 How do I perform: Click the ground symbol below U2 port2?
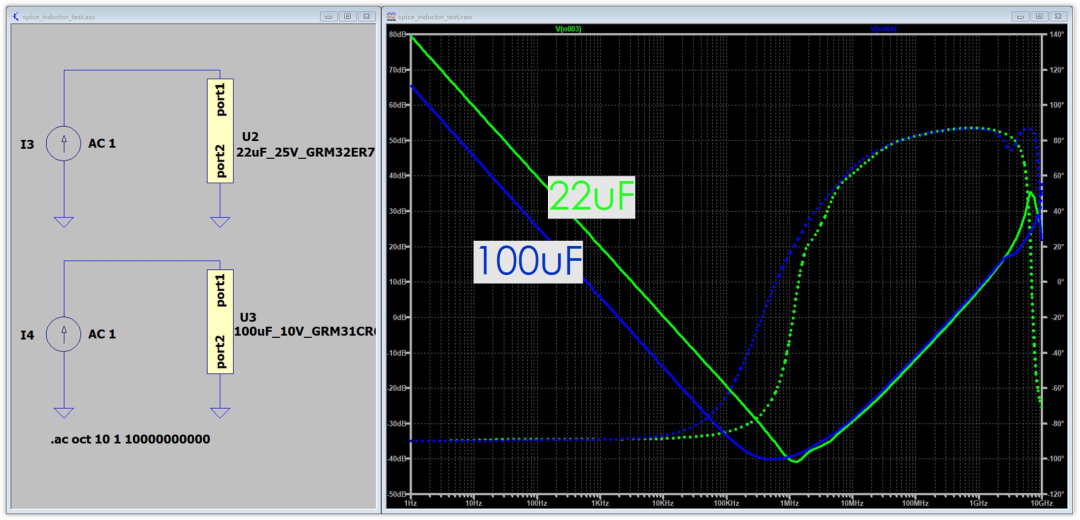220,222
